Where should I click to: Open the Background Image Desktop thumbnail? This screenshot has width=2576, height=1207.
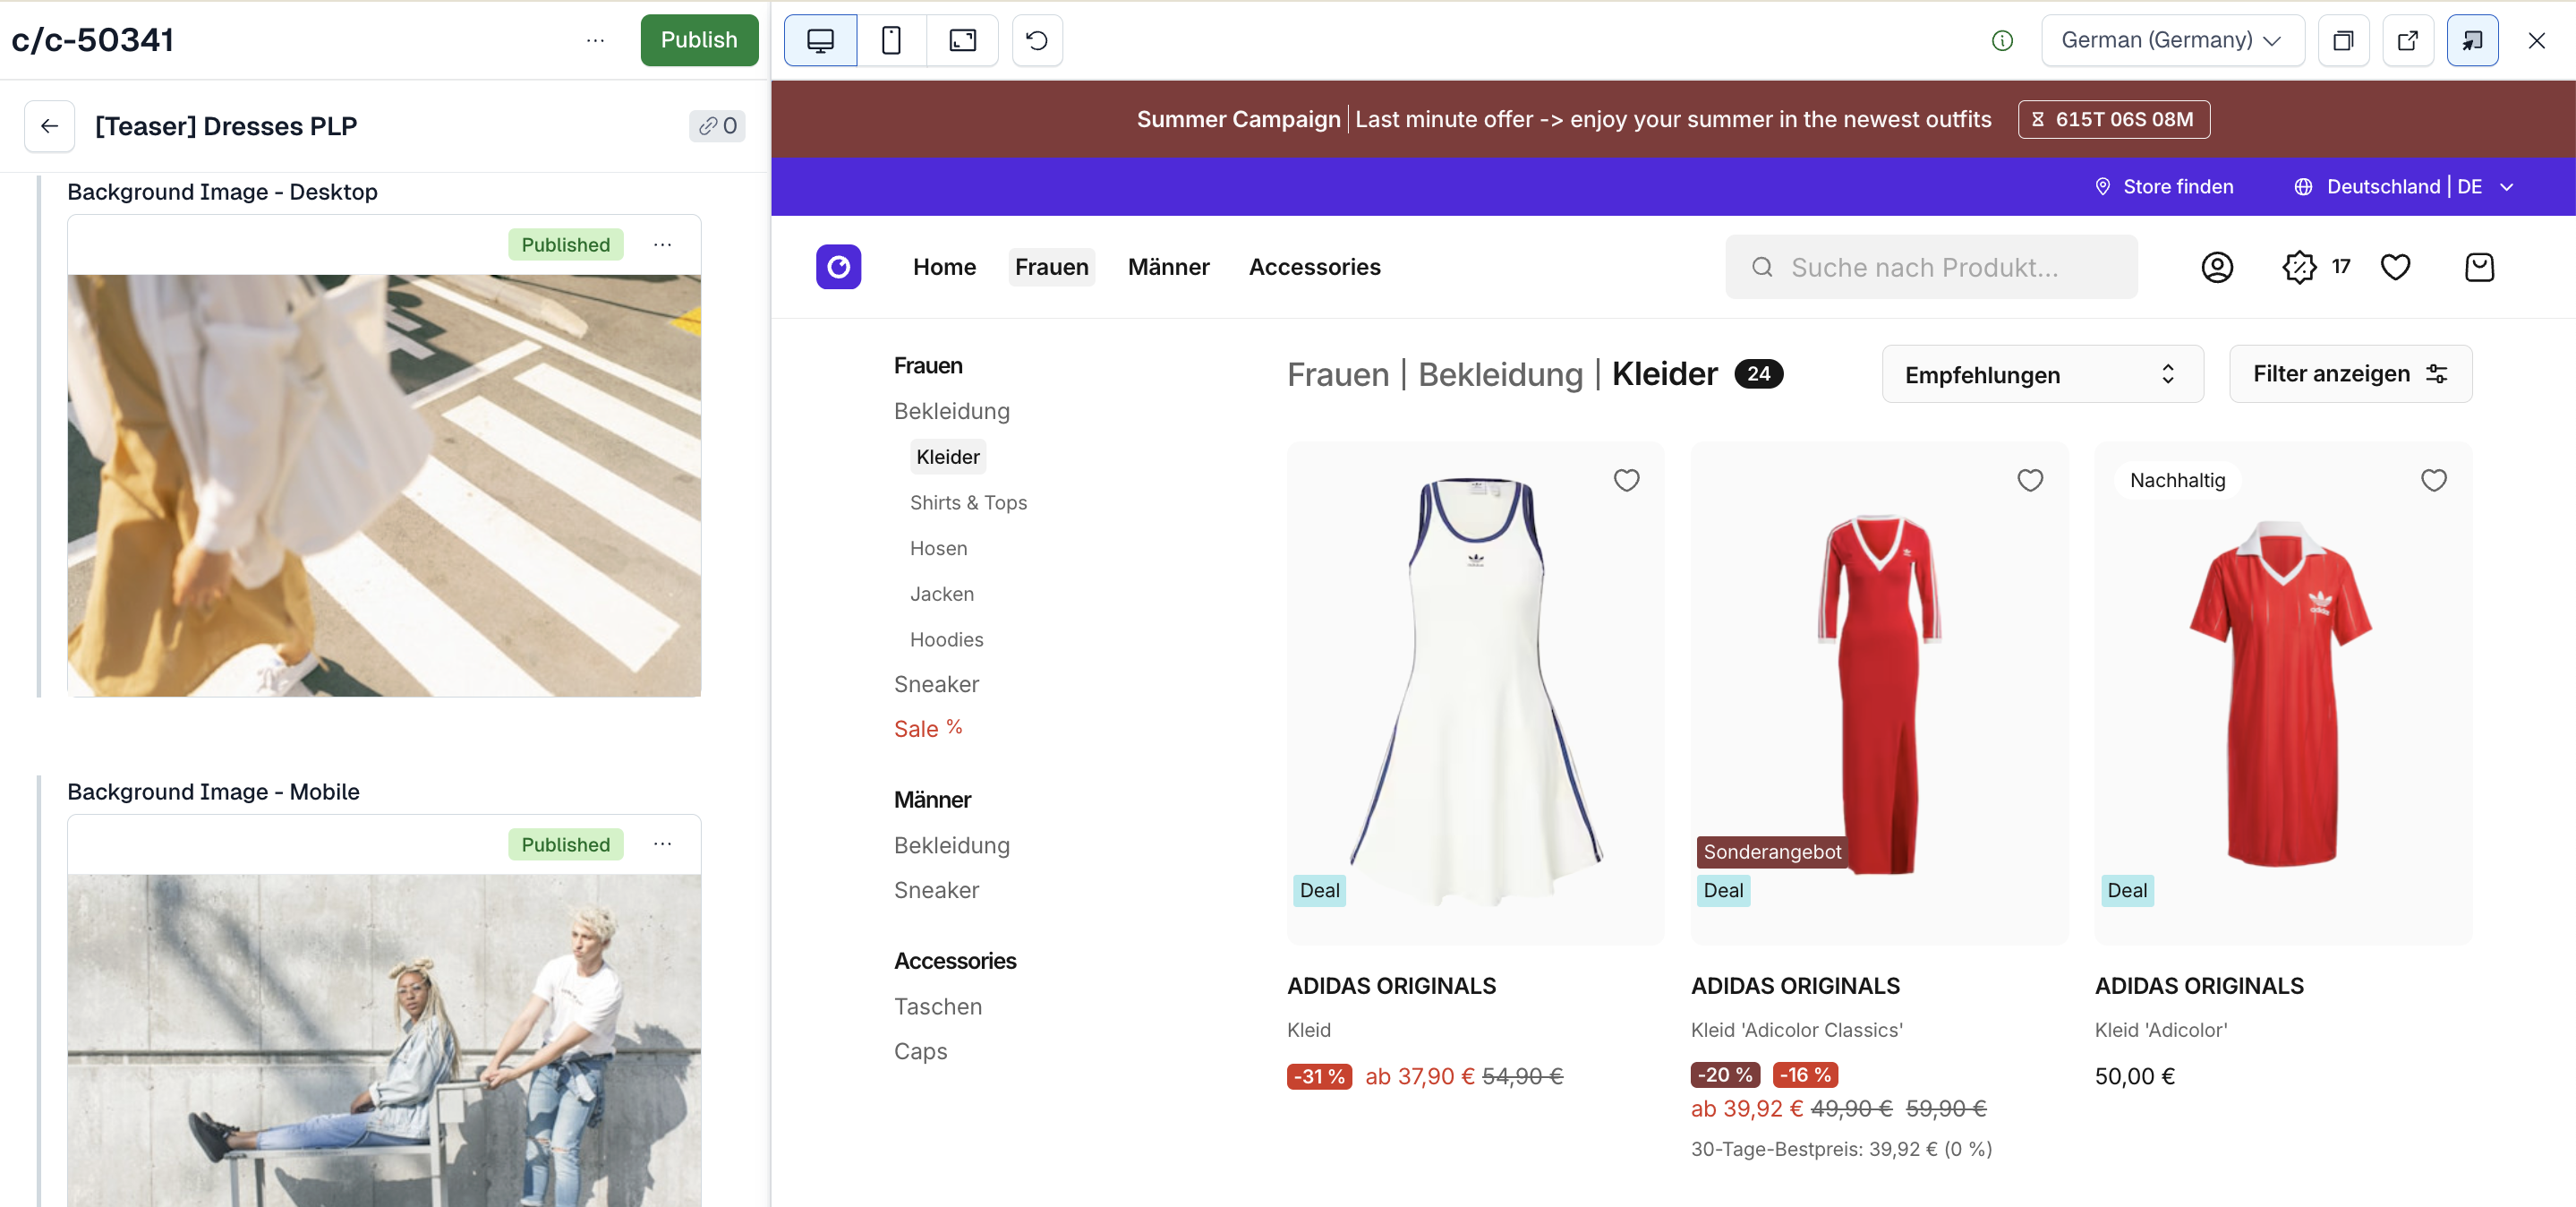pyautogui.click(x=384, y=485)
